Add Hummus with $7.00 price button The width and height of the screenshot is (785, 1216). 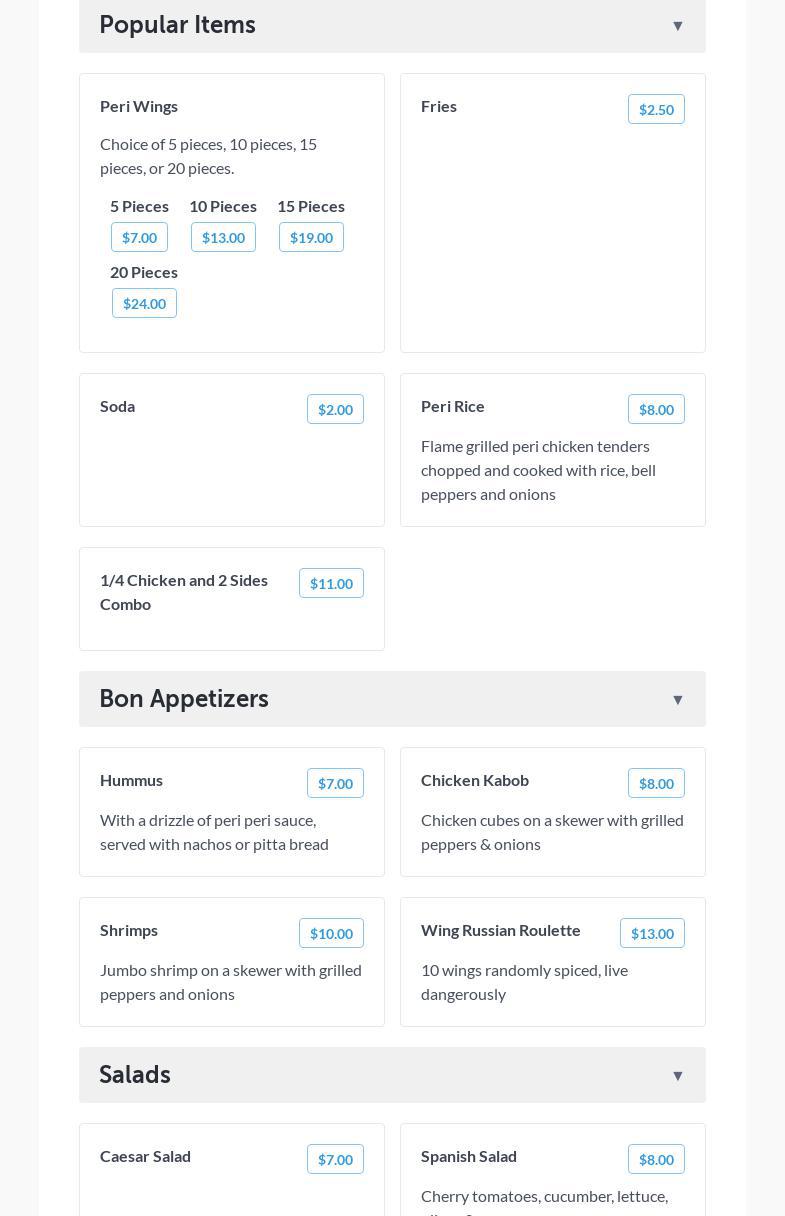[x=335, y=784]
